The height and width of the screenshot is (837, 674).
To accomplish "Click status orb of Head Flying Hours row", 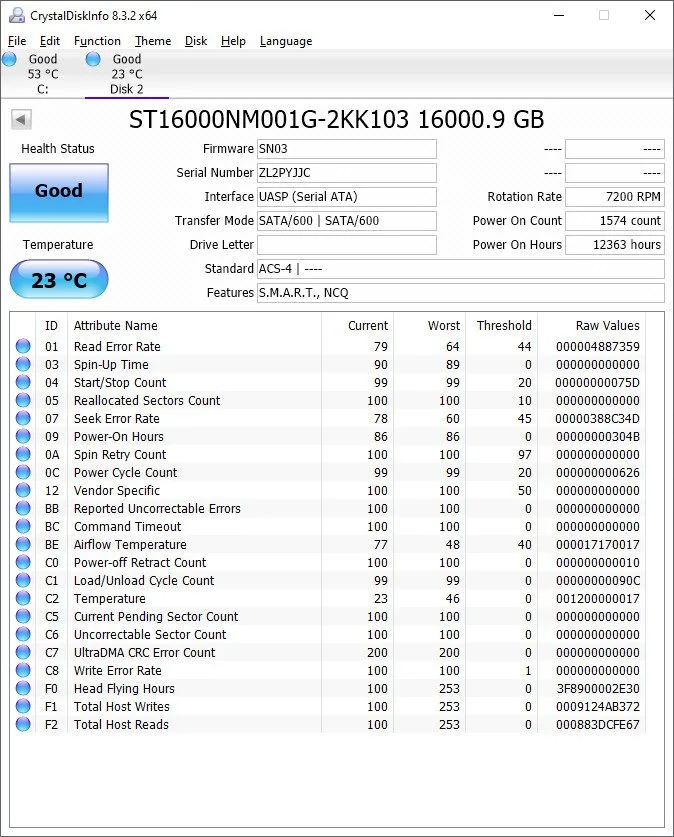I will (x=23, y=688).
